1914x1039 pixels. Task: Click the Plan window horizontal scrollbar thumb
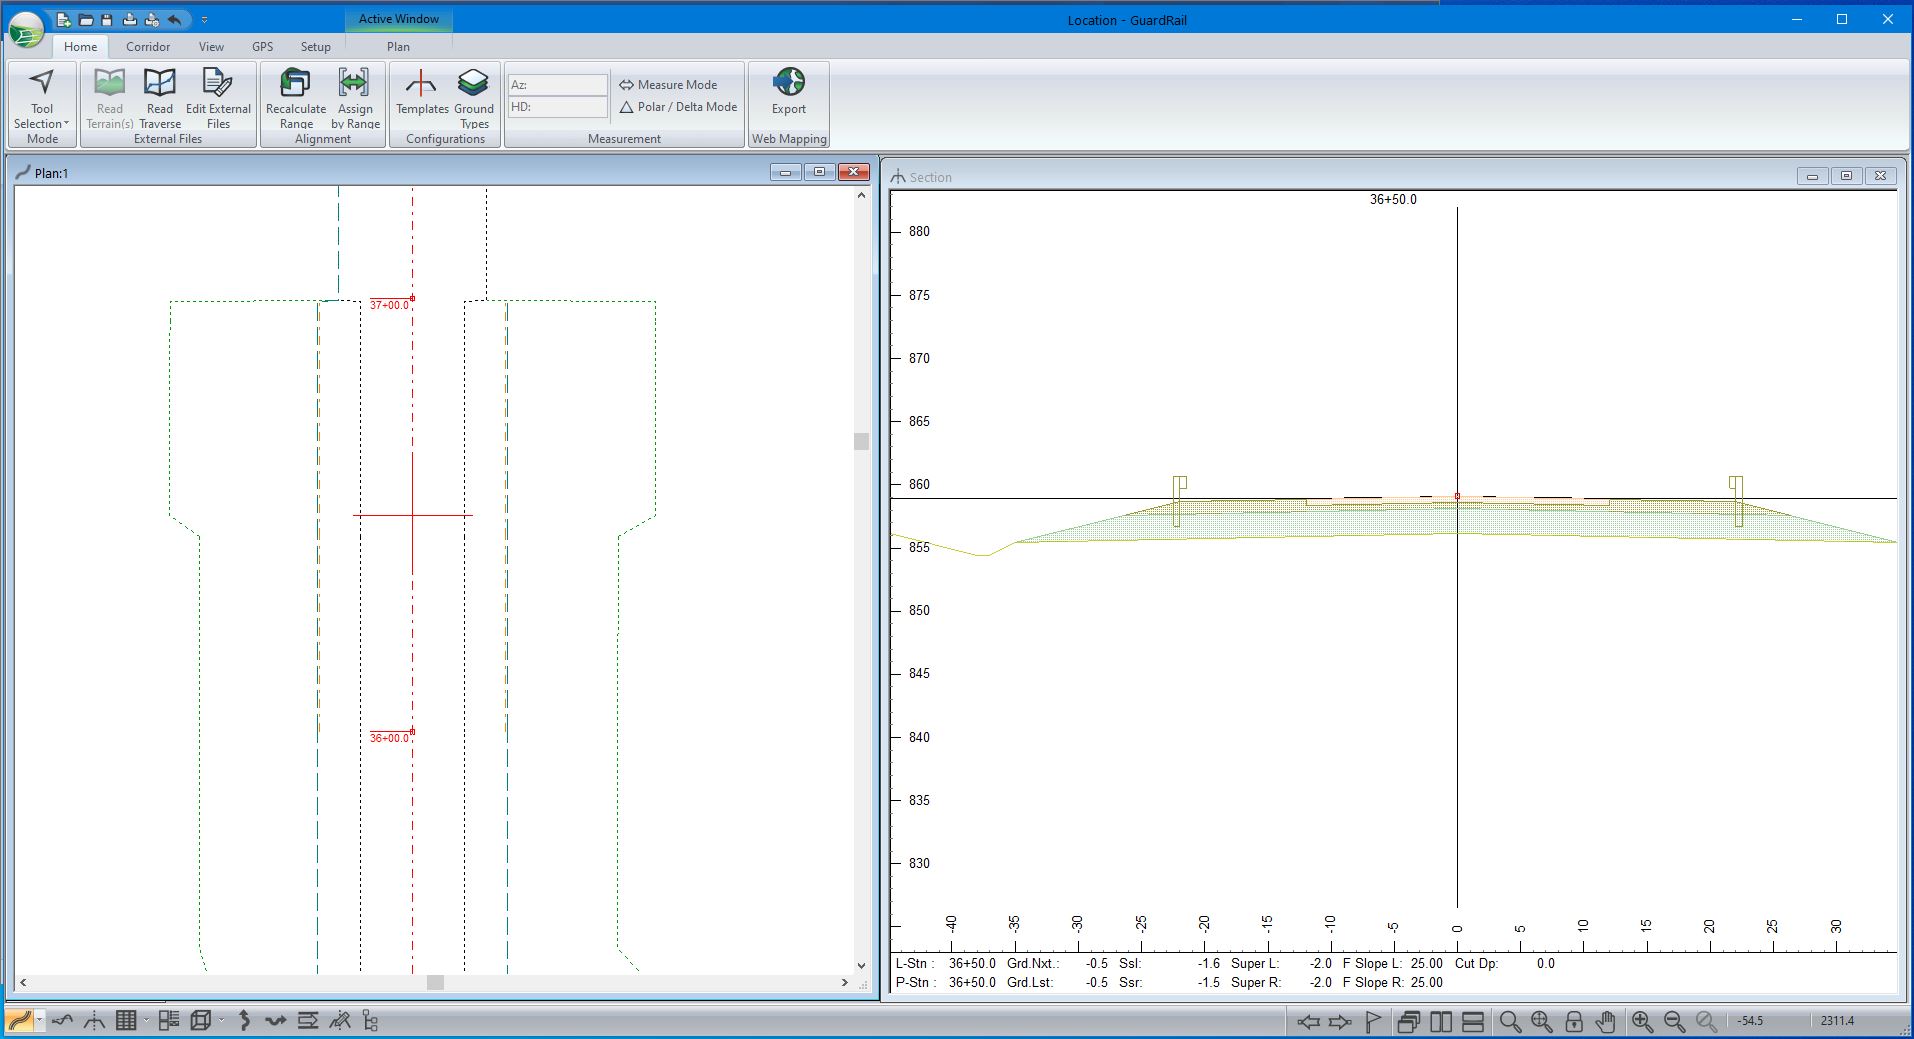(435, 983)
